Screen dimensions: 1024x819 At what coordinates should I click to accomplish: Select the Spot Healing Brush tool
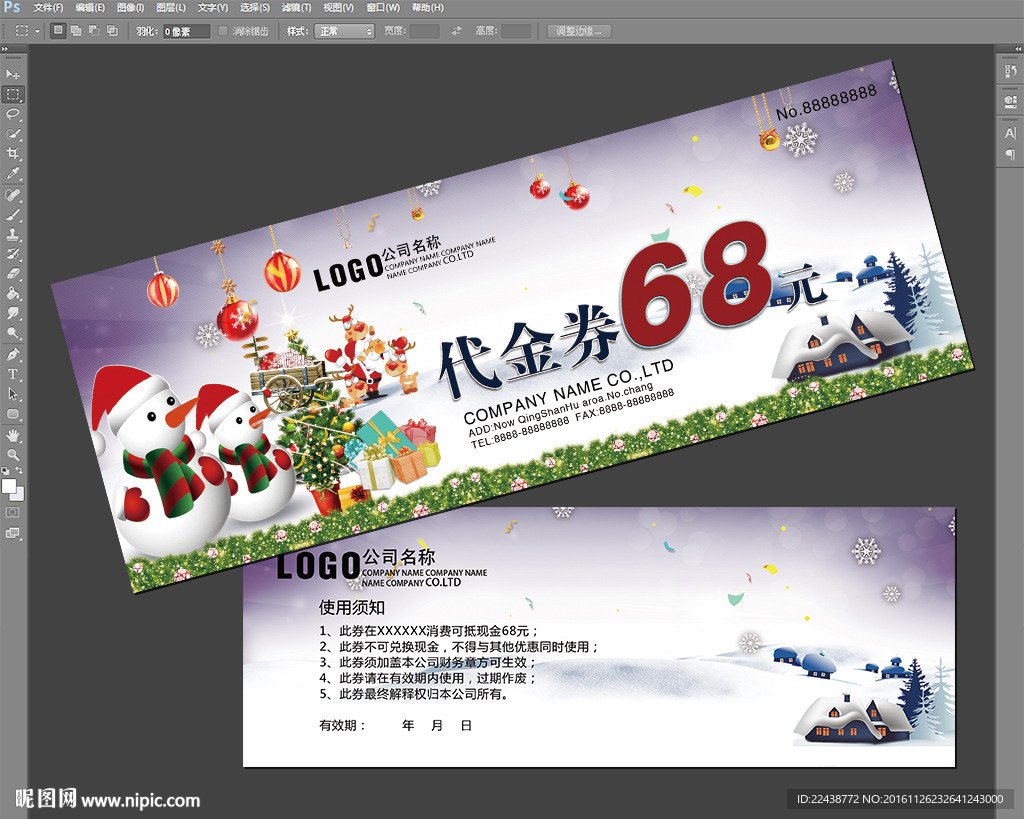tap(13, 195)
